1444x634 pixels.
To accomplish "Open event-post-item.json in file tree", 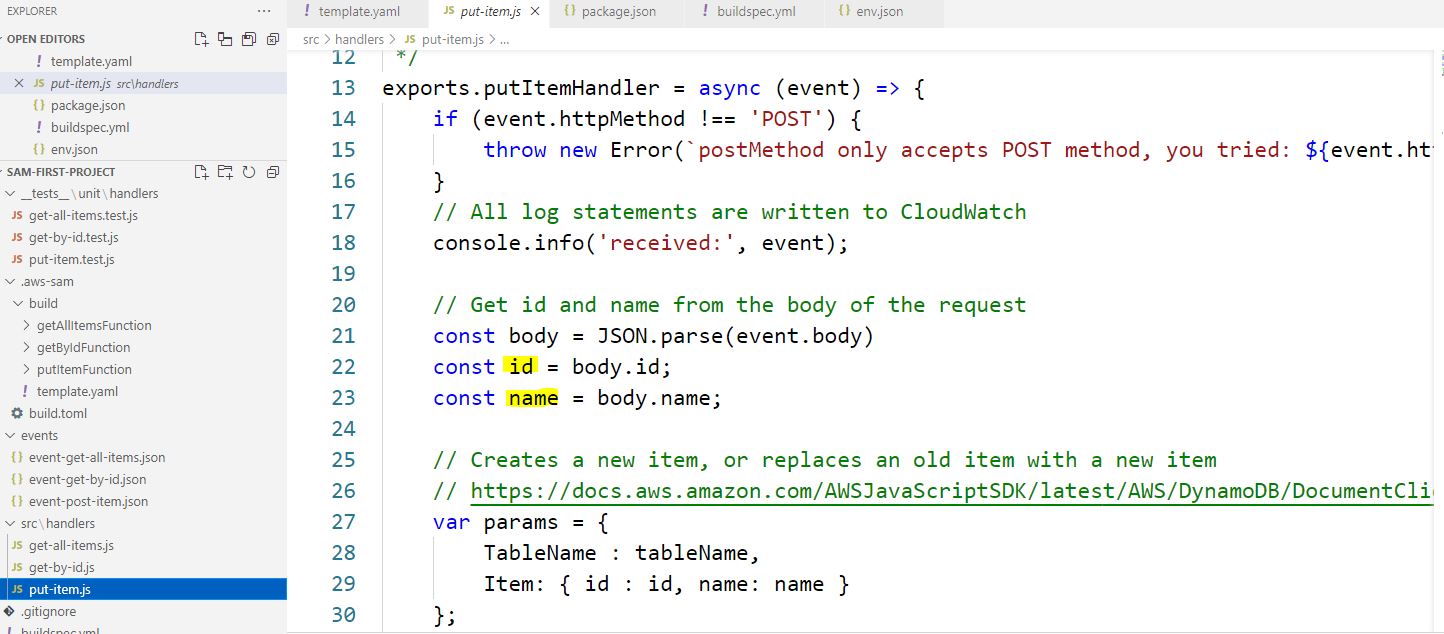I will (88, 501).
